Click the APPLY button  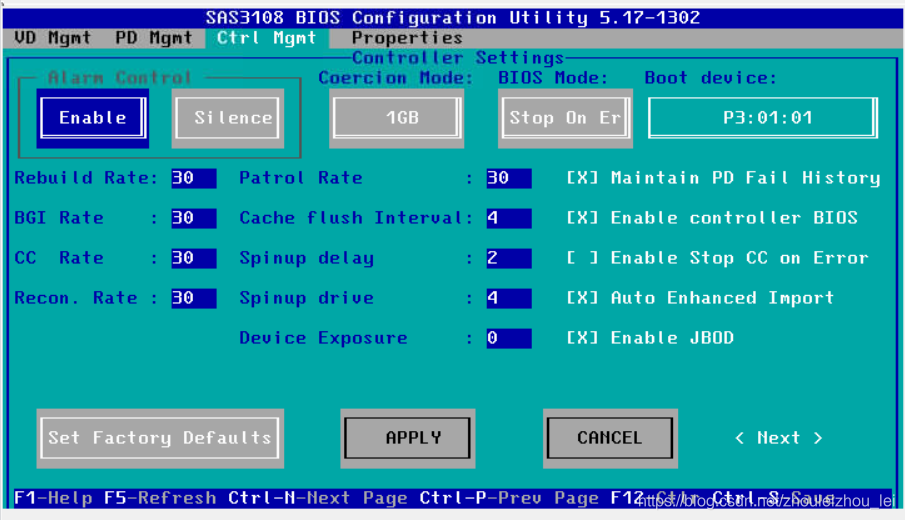click(407, 438)
